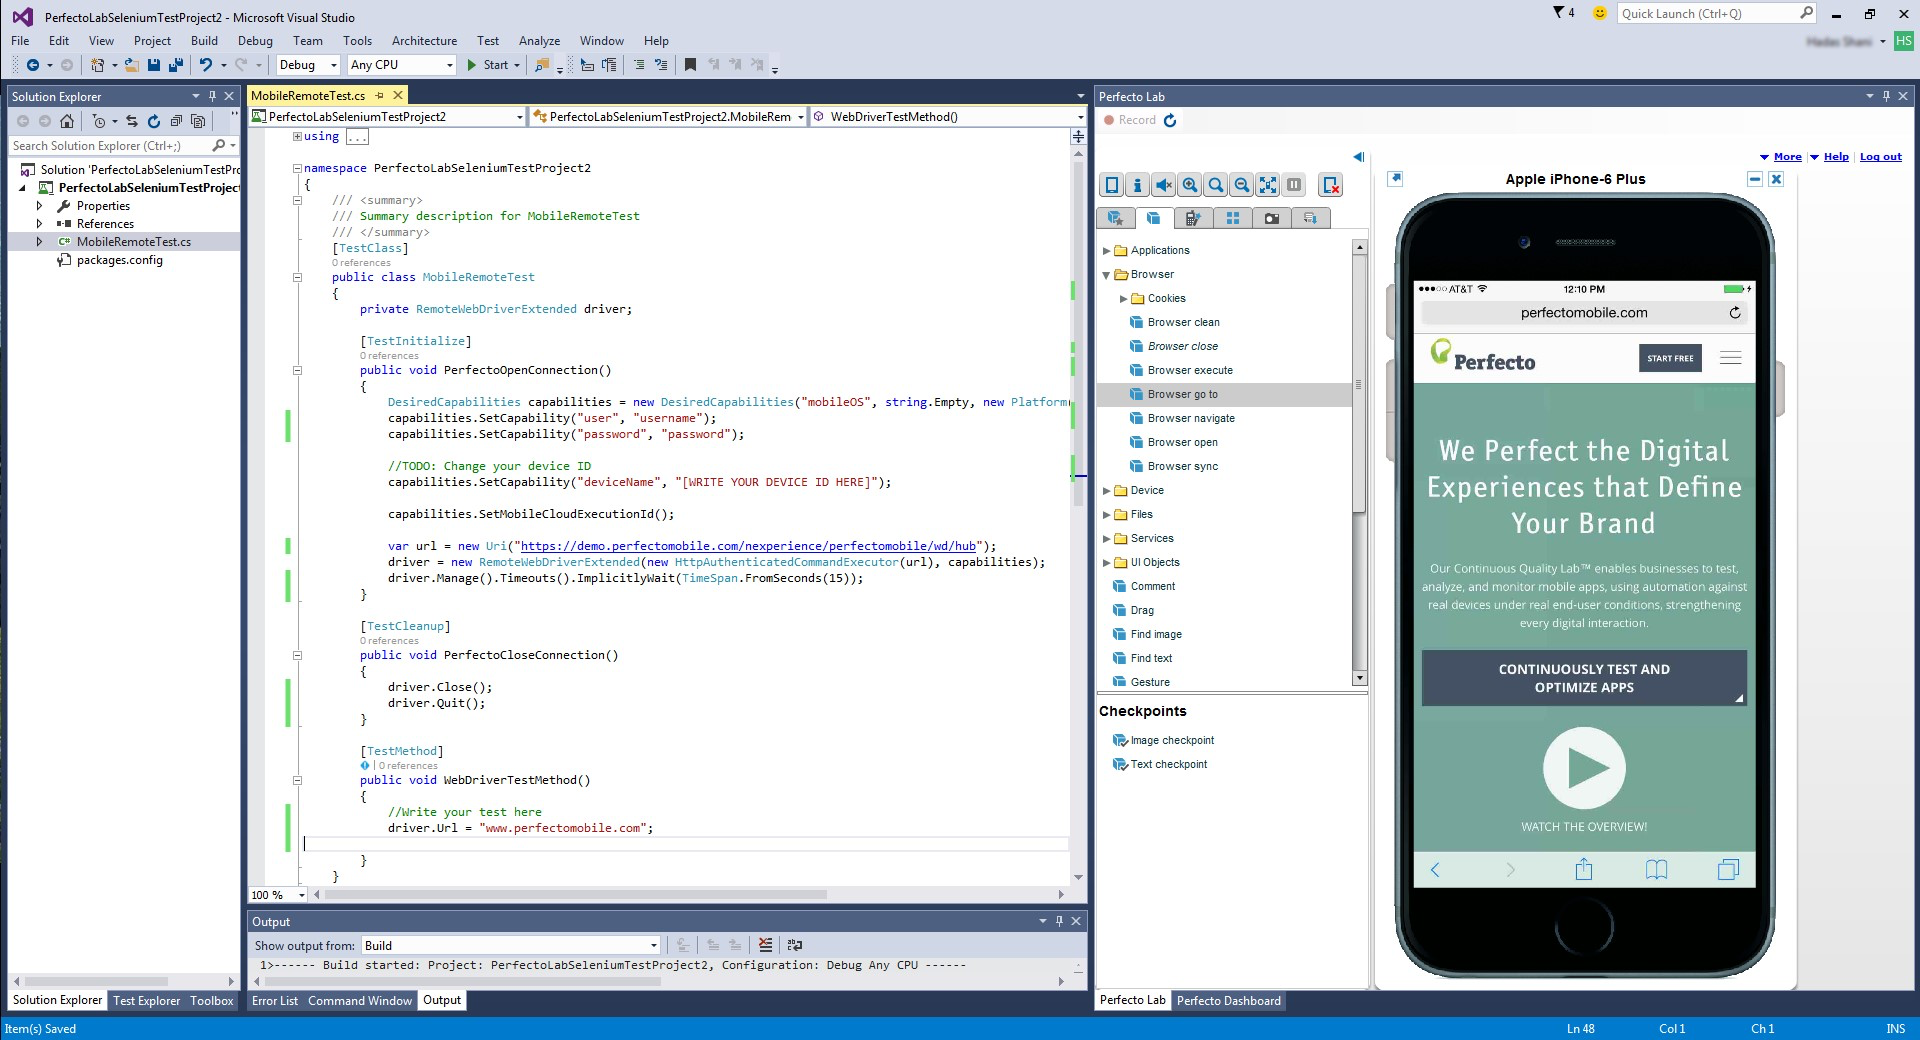Click refresh icon next to Record
The width and height of the screenshot is (1920, 1040).
[x=1170, y=120]
